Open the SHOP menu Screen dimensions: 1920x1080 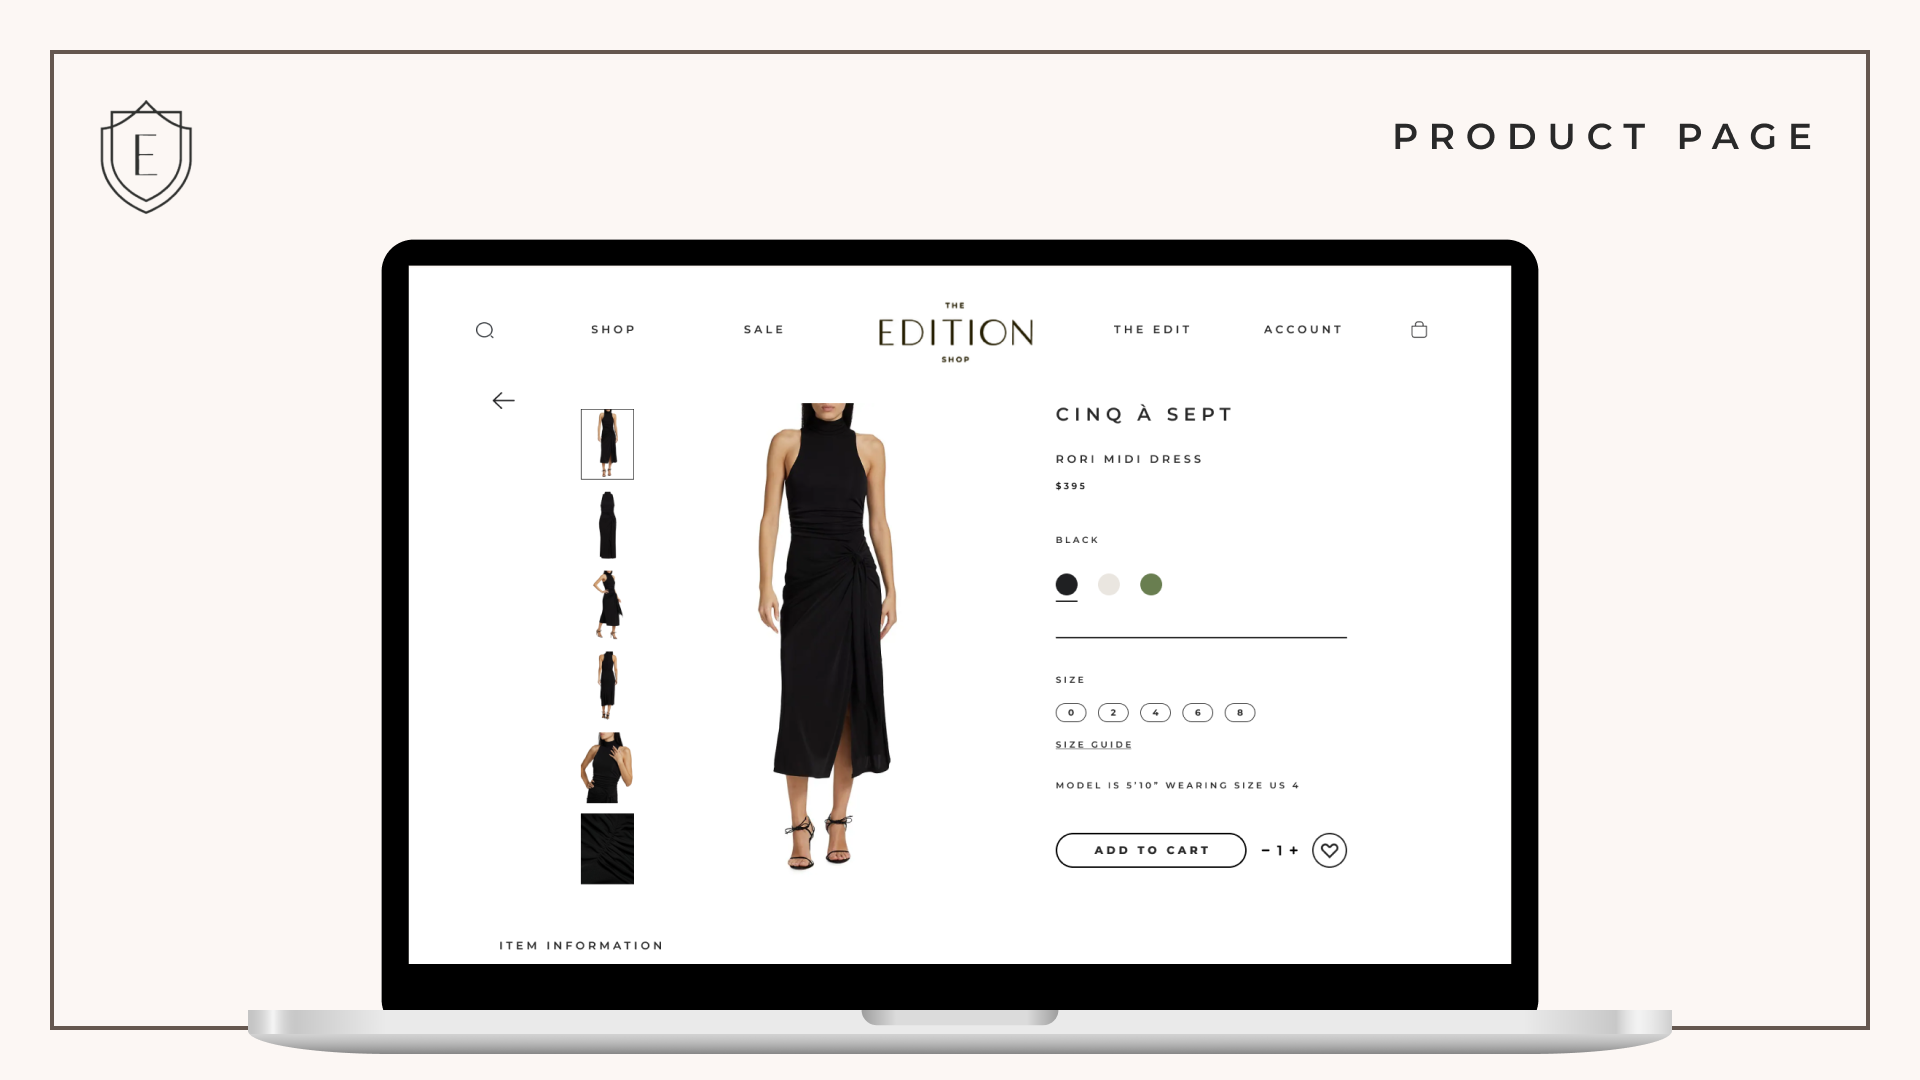coord(613,329)
